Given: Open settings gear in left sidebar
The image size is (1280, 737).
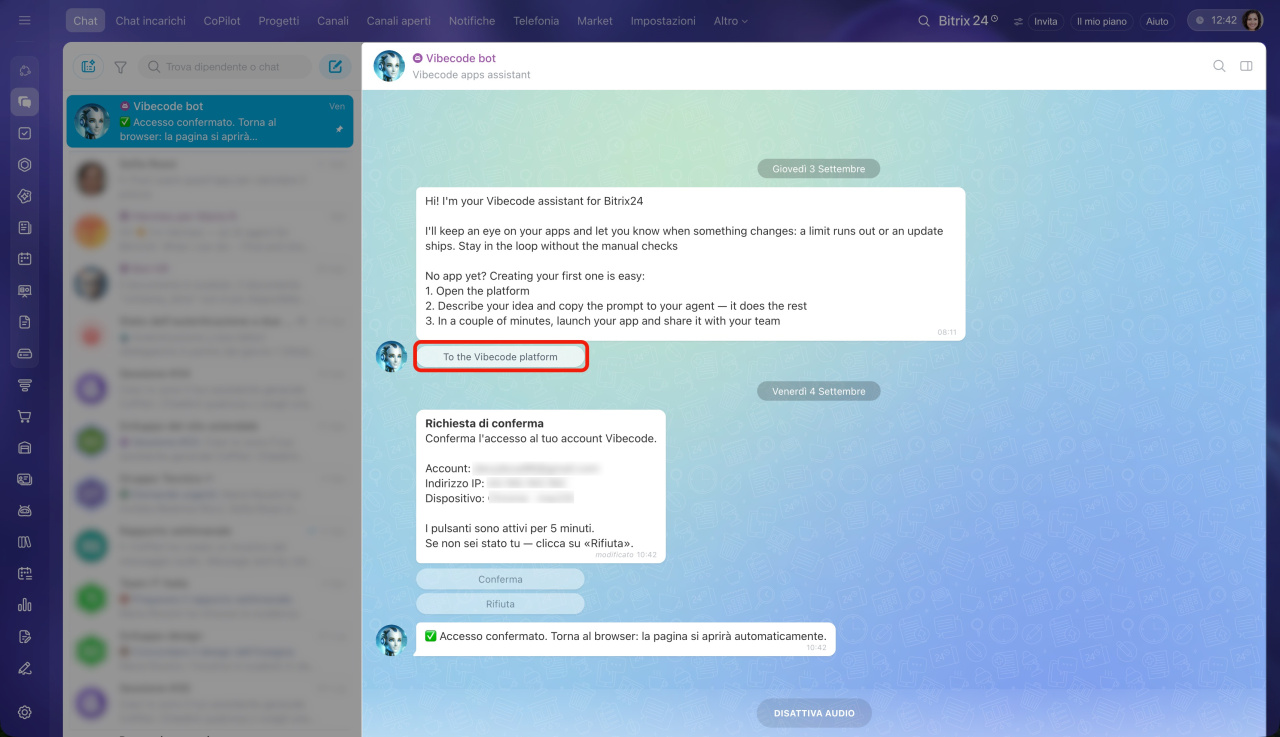Looking at the screenshot, I should pos(25,712).
